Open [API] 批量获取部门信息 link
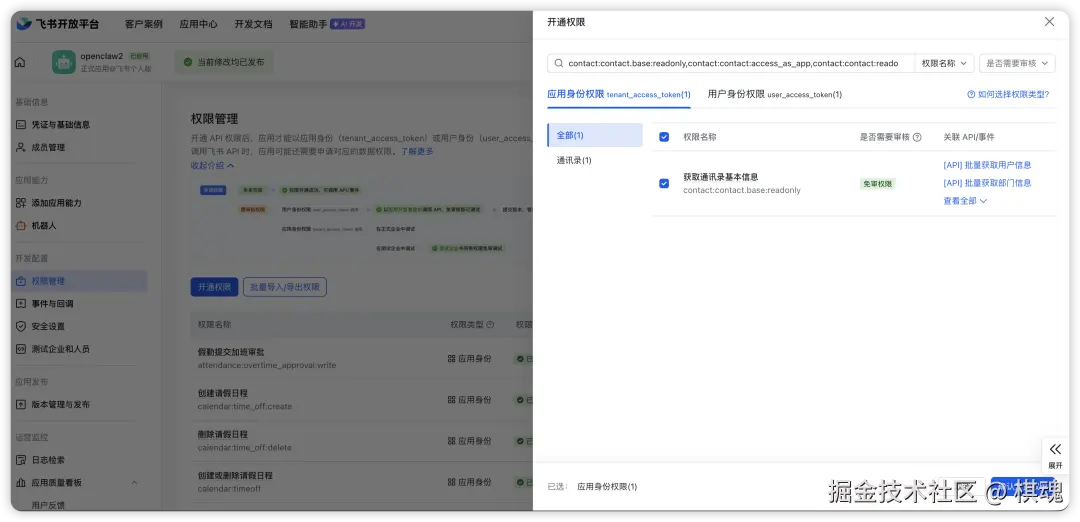The image size is (1080, 522). click(987, 183)
